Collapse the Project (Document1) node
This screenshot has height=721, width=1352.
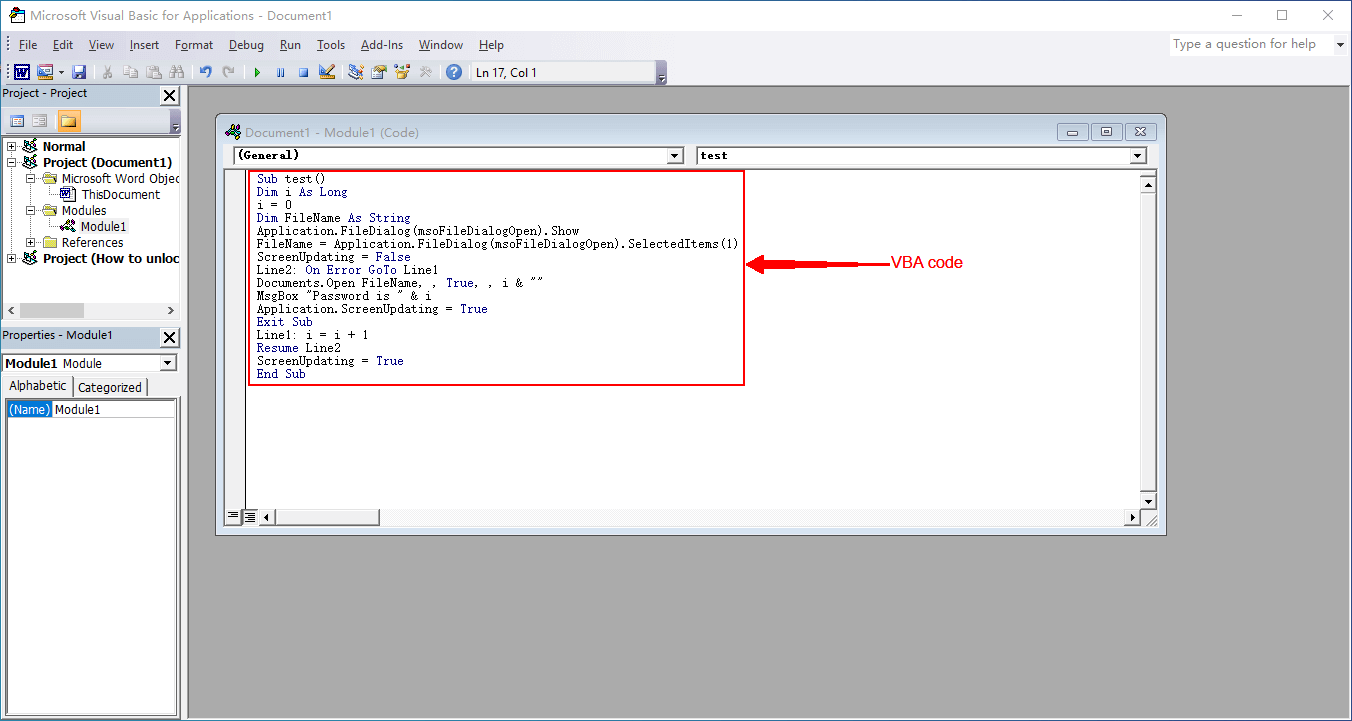pyautogui.click(x=12, y=162)
